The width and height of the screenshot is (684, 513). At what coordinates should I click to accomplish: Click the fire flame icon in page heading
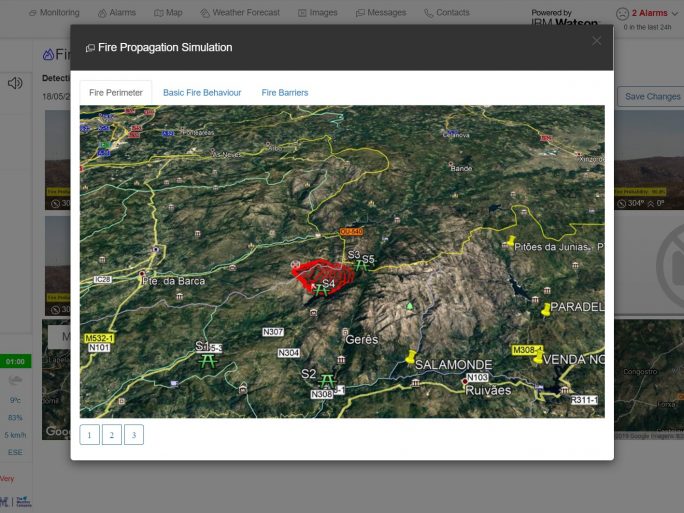click(x=48, y=54)
